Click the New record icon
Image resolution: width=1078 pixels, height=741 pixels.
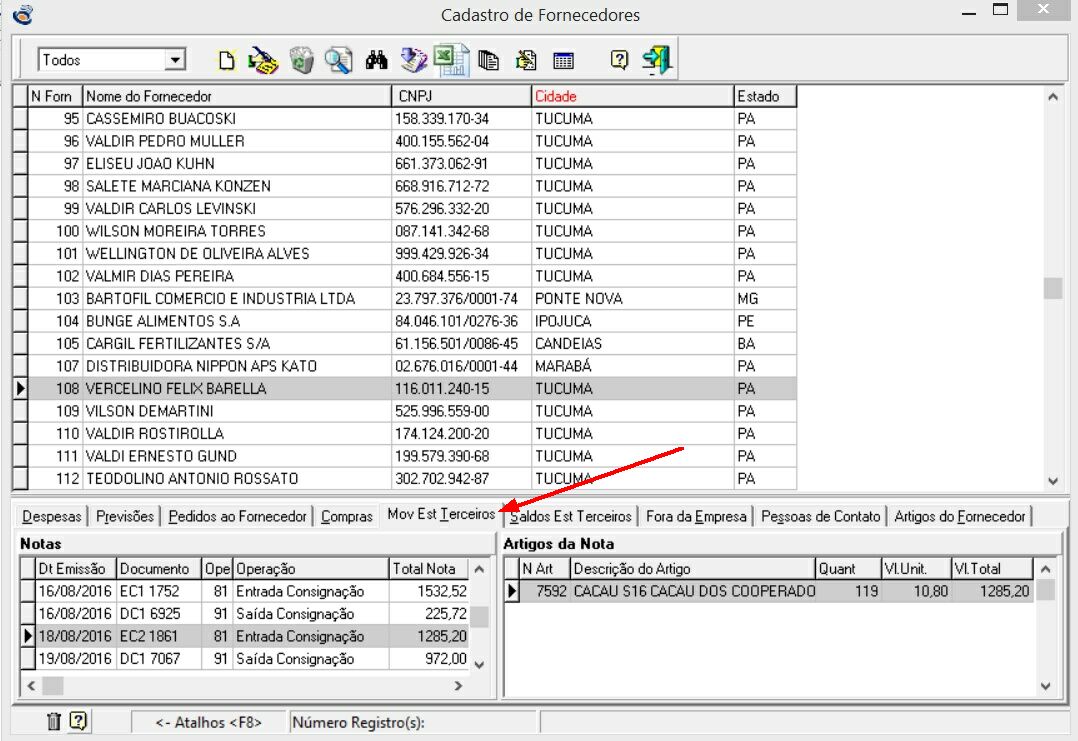point(226,60)
